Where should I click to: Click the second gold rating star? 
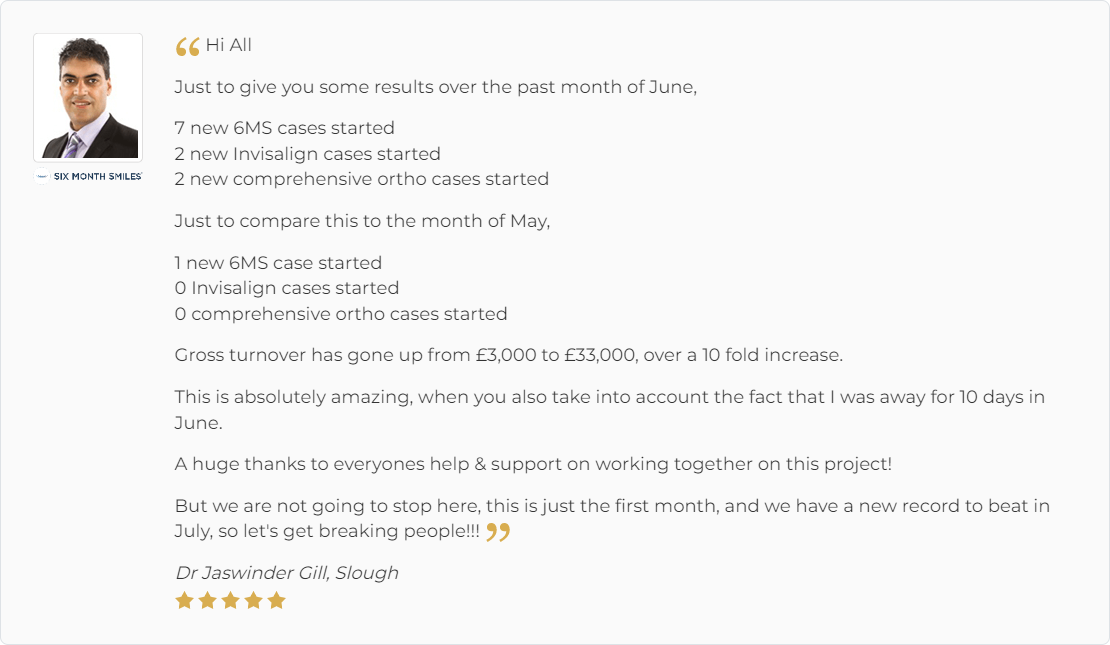(x=207, y=600)
